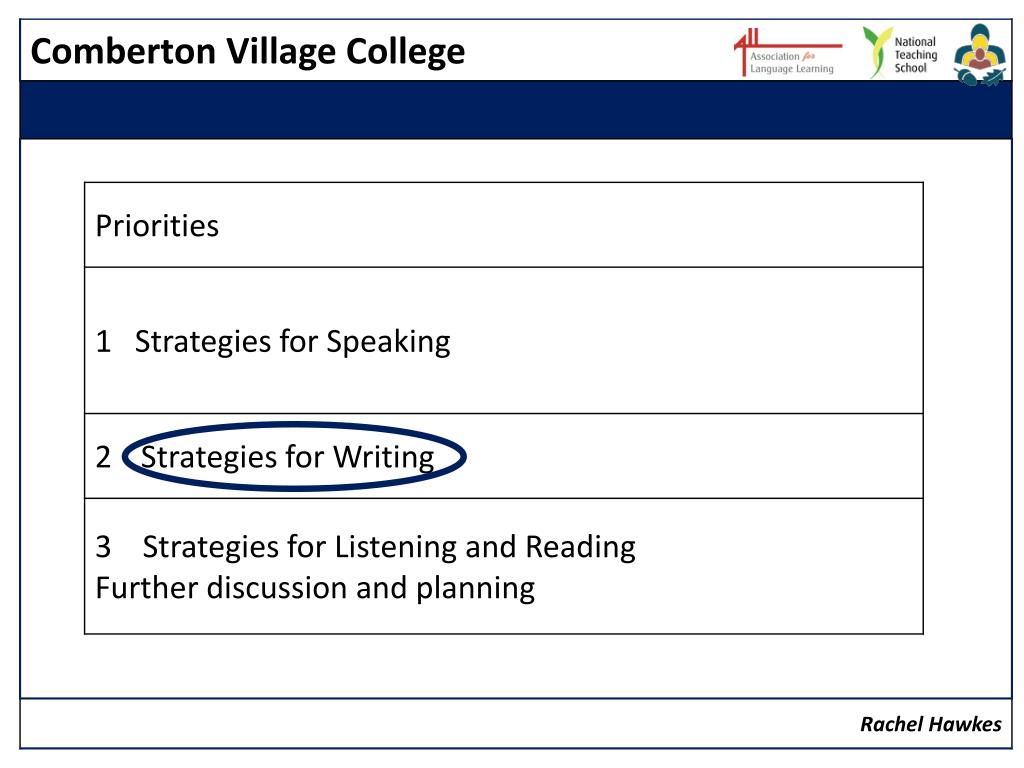
Task: Select Strategies for Listening and Reading
Action: point(389,547)
